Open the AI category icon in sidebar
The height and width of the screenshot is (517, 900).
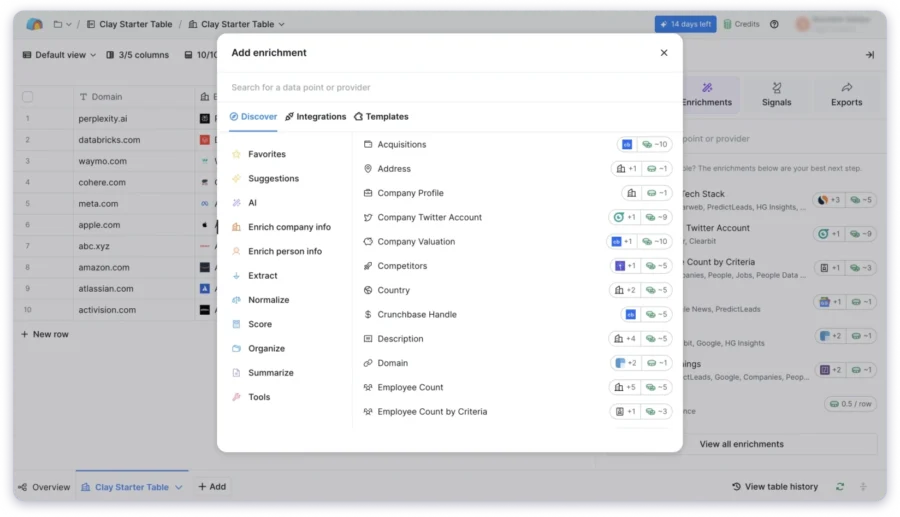[237, 203]
